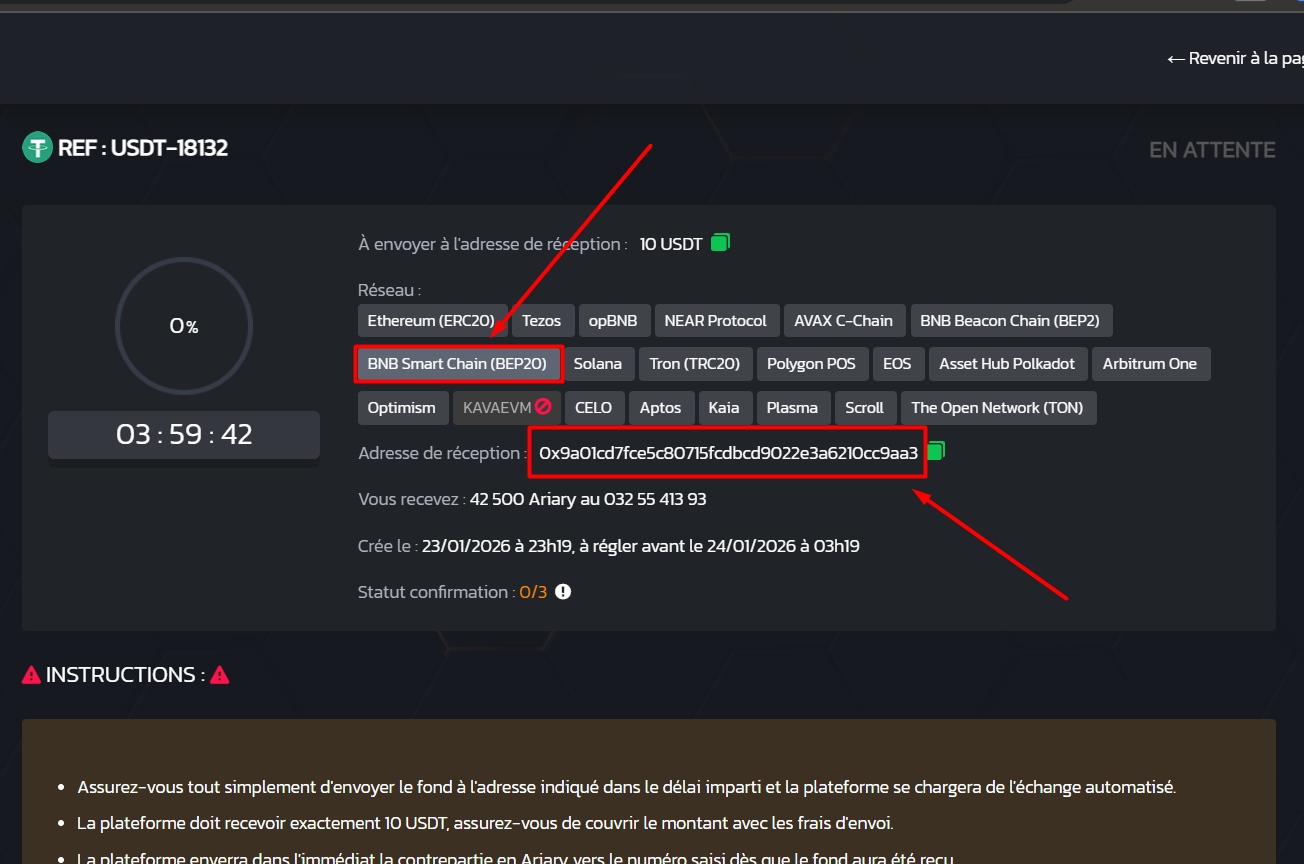
Task: Select the AVAX C-Chain network
Action: click(x=844, y=321)
